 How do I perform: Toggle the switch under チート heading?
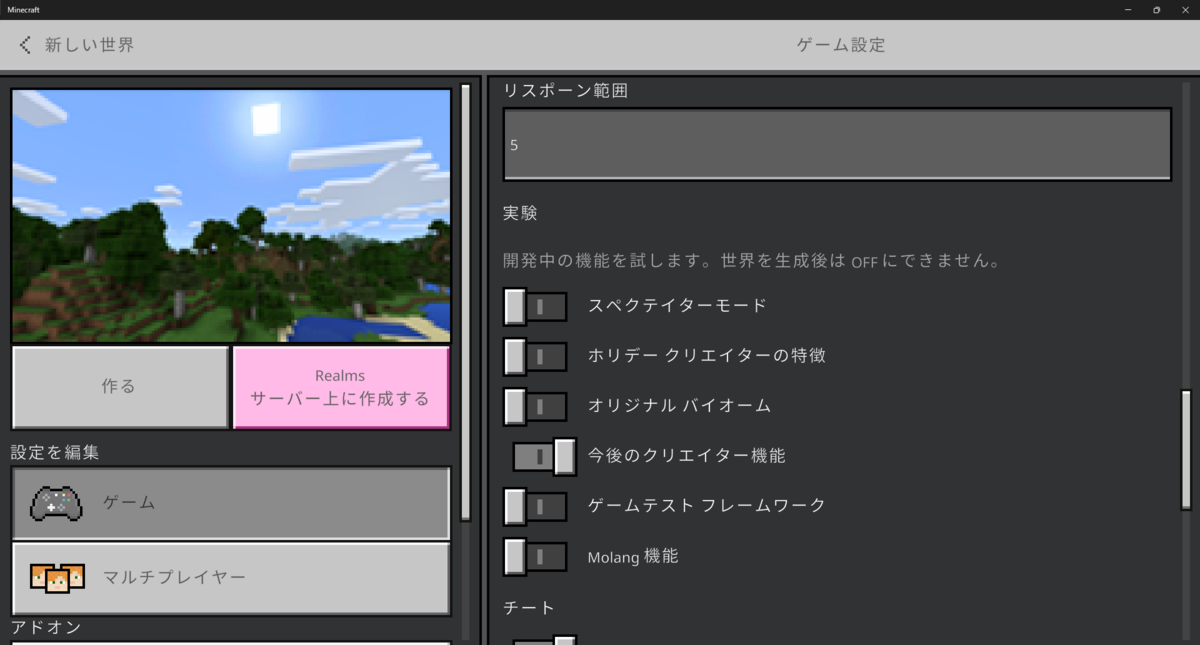point(545,640)
